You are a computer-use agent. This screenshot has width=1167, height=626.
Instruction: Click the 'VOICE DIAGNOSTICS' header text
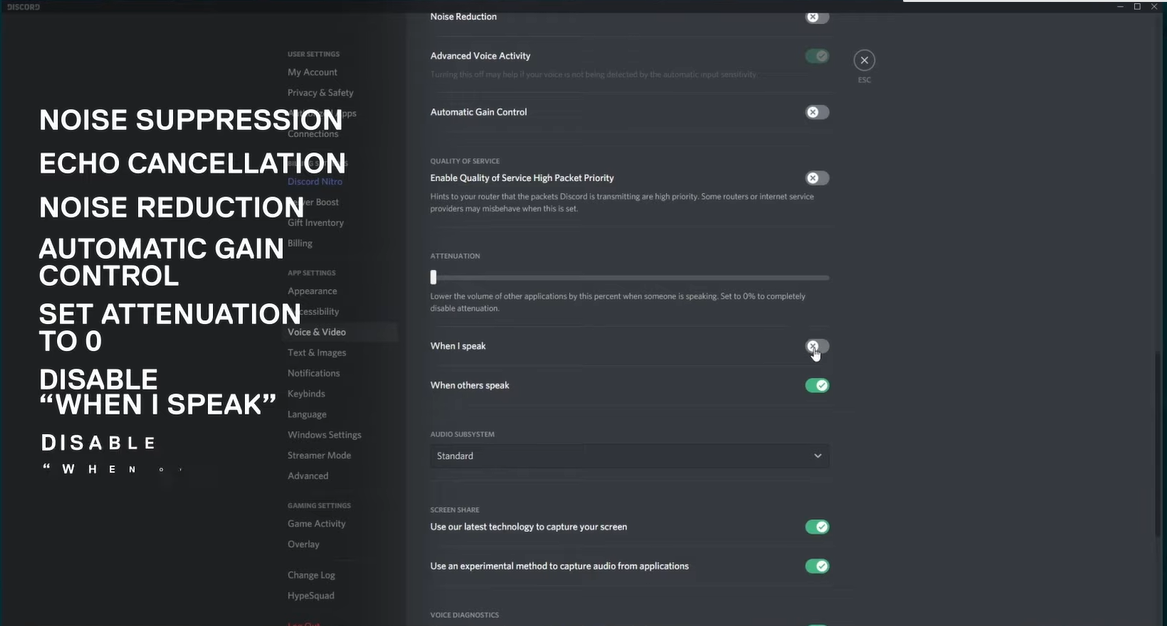(464, 615)
